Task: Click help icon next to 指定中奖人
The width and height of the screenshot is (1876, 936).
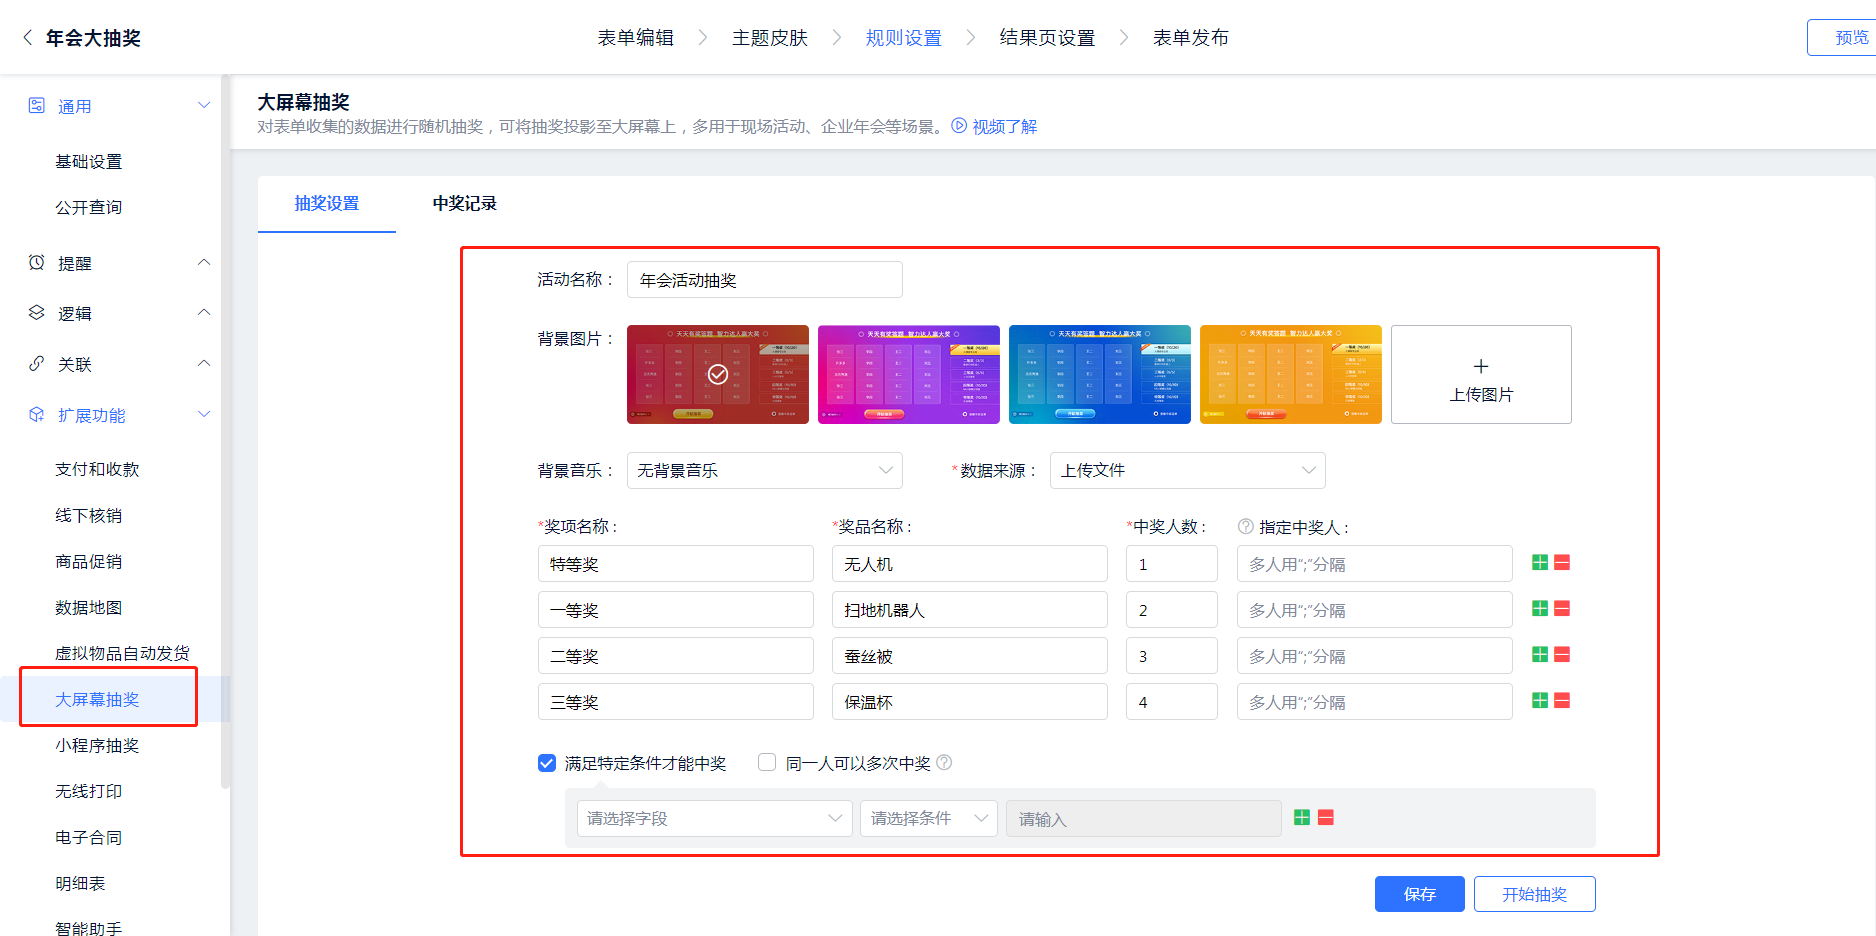Action: coord(1246,526)
